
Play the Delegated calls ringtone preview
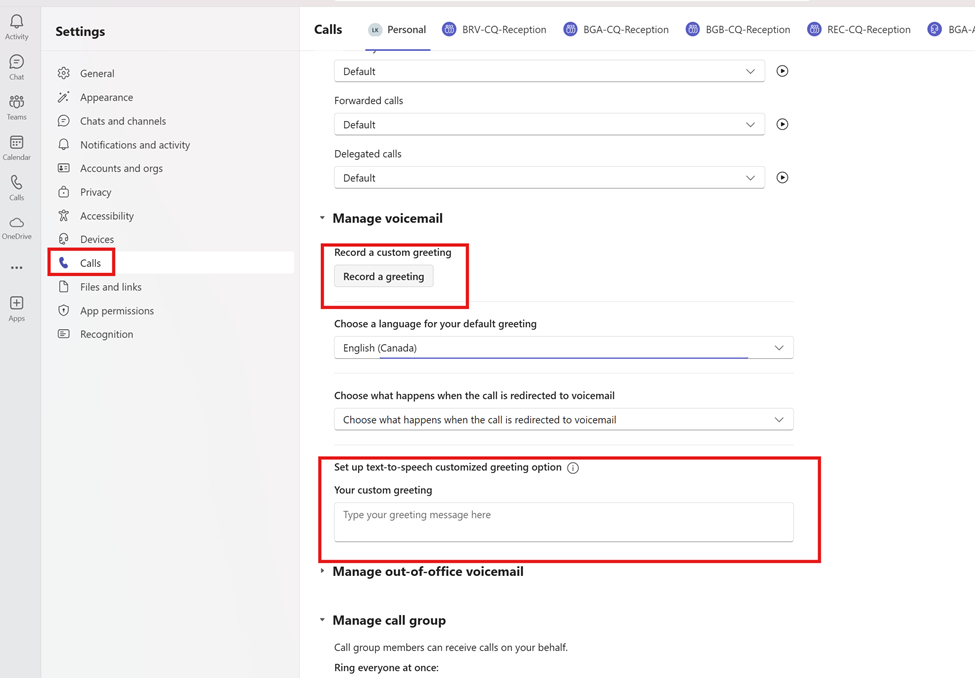(x=782, y=178)
